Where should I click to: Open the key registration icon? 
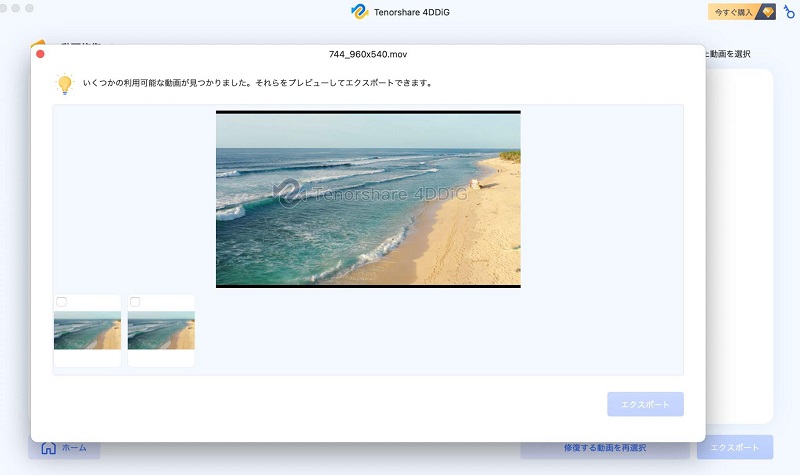pyautogui.click(x=789, y=11)
